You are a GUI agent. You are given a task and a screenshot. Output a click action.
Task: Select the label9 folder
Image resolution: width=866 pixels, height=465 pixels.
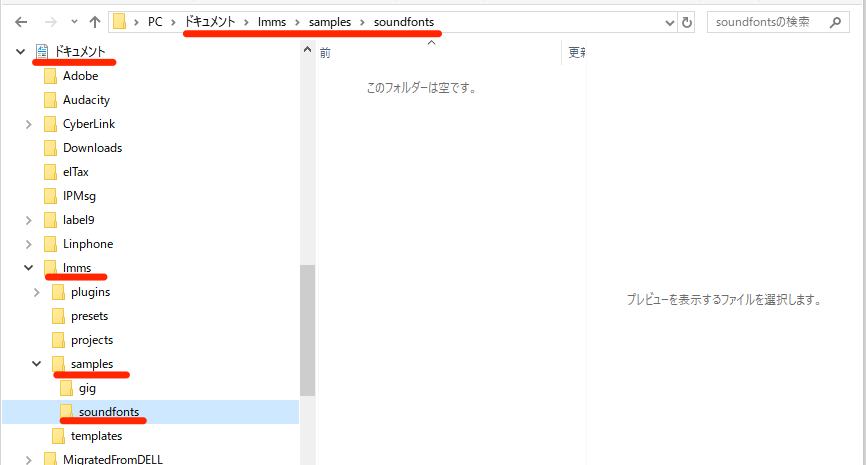[78, 220]
